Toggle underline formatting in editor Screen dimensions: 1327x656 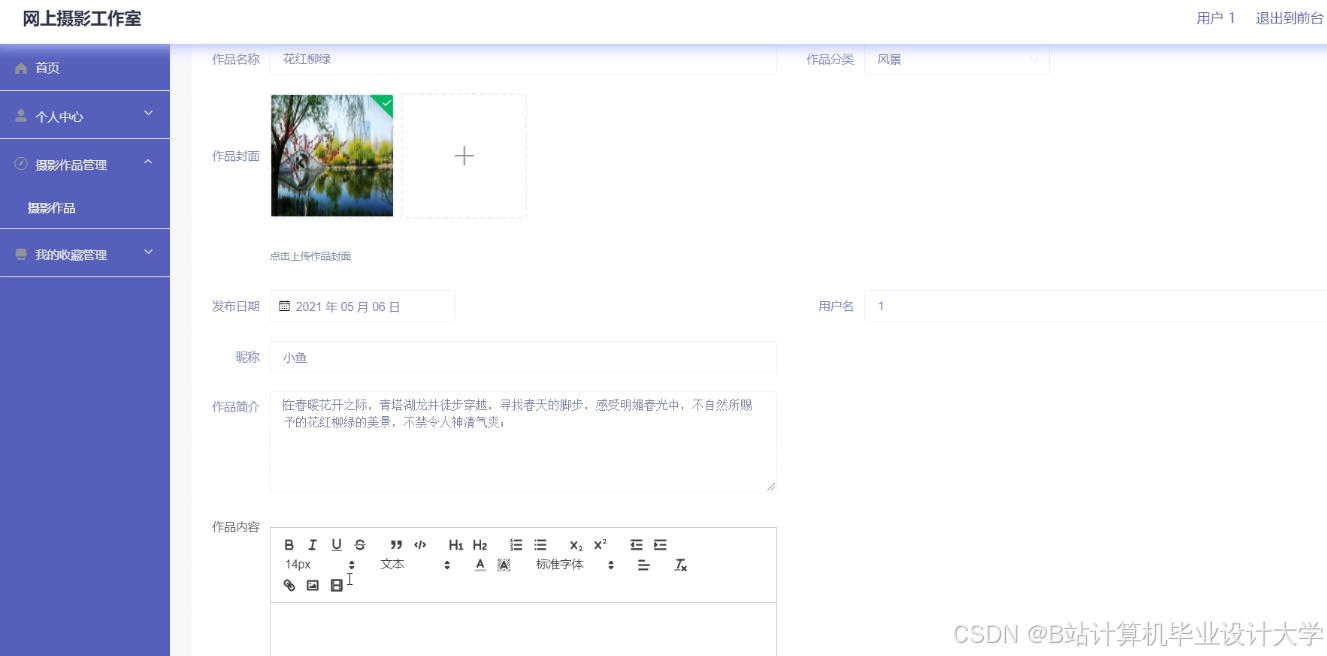coord(336,545)
